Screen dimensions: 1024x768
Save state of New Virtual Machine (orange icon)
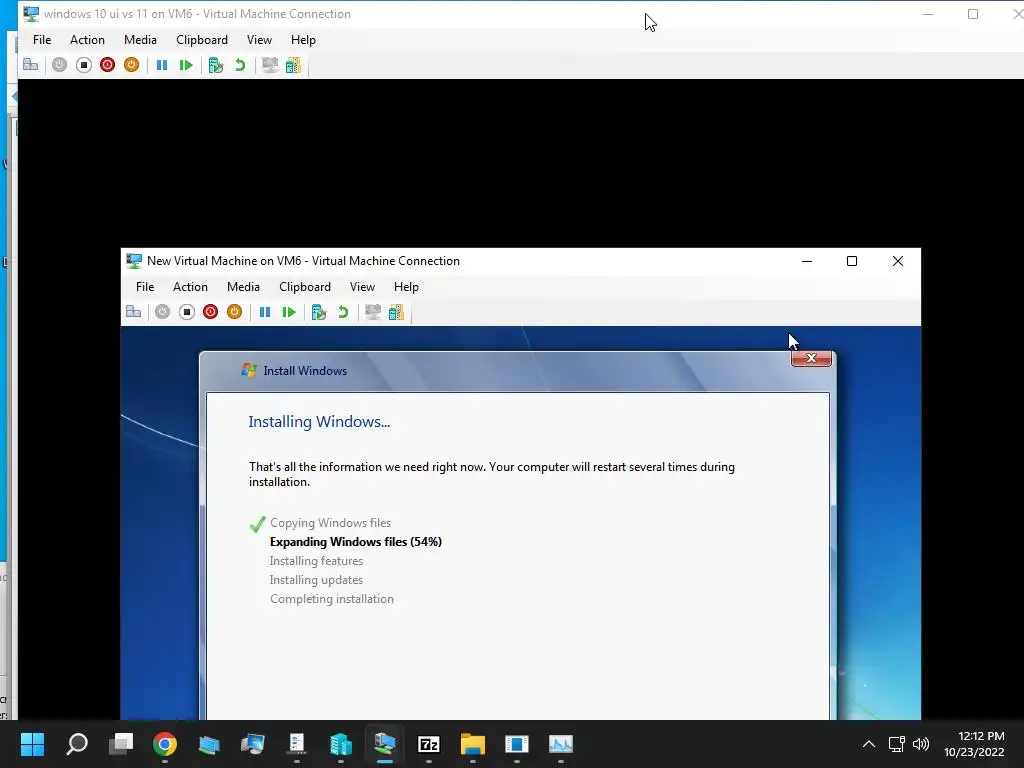click(234, 312)
